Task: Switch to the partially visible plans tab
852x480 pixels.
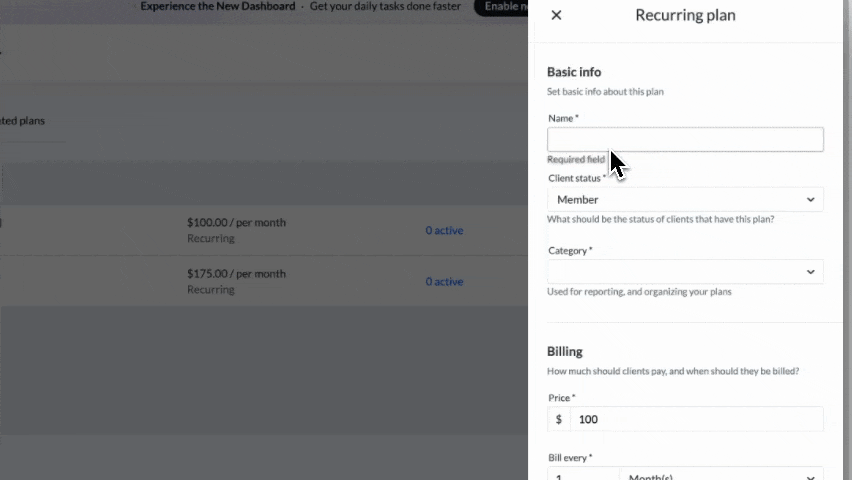Action: (x=22, y=121)
